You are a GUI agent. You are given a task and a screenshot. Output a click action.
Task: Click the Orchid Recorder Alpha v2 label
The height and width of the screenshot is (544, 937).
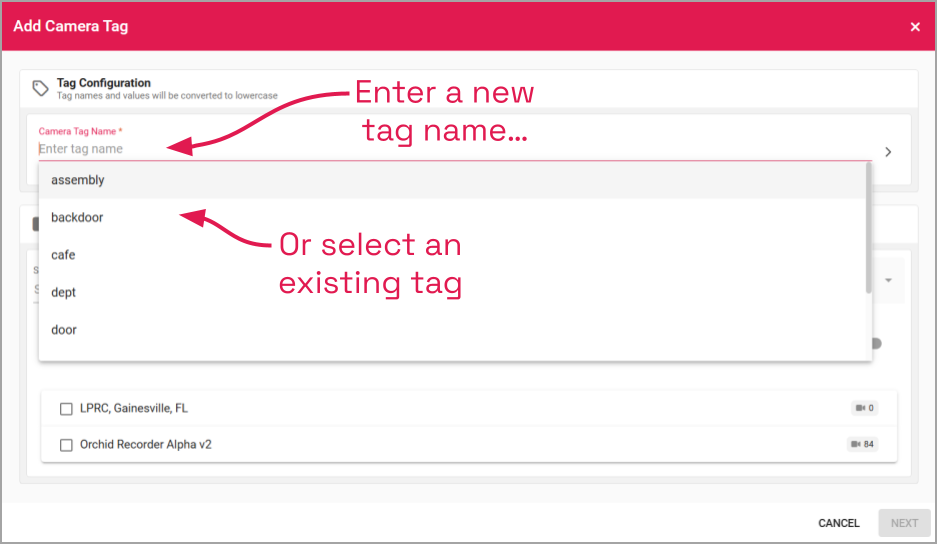pos(146,444)
